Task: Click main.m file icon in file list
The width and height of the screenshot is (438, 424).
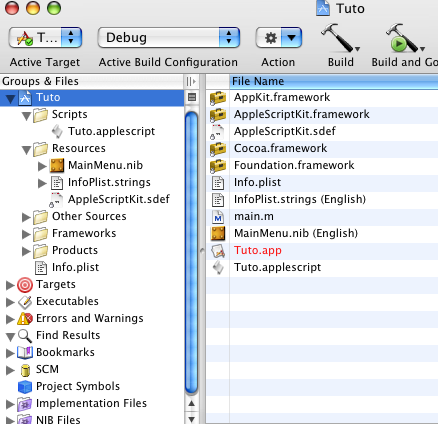Action: [x=218, y=217]
